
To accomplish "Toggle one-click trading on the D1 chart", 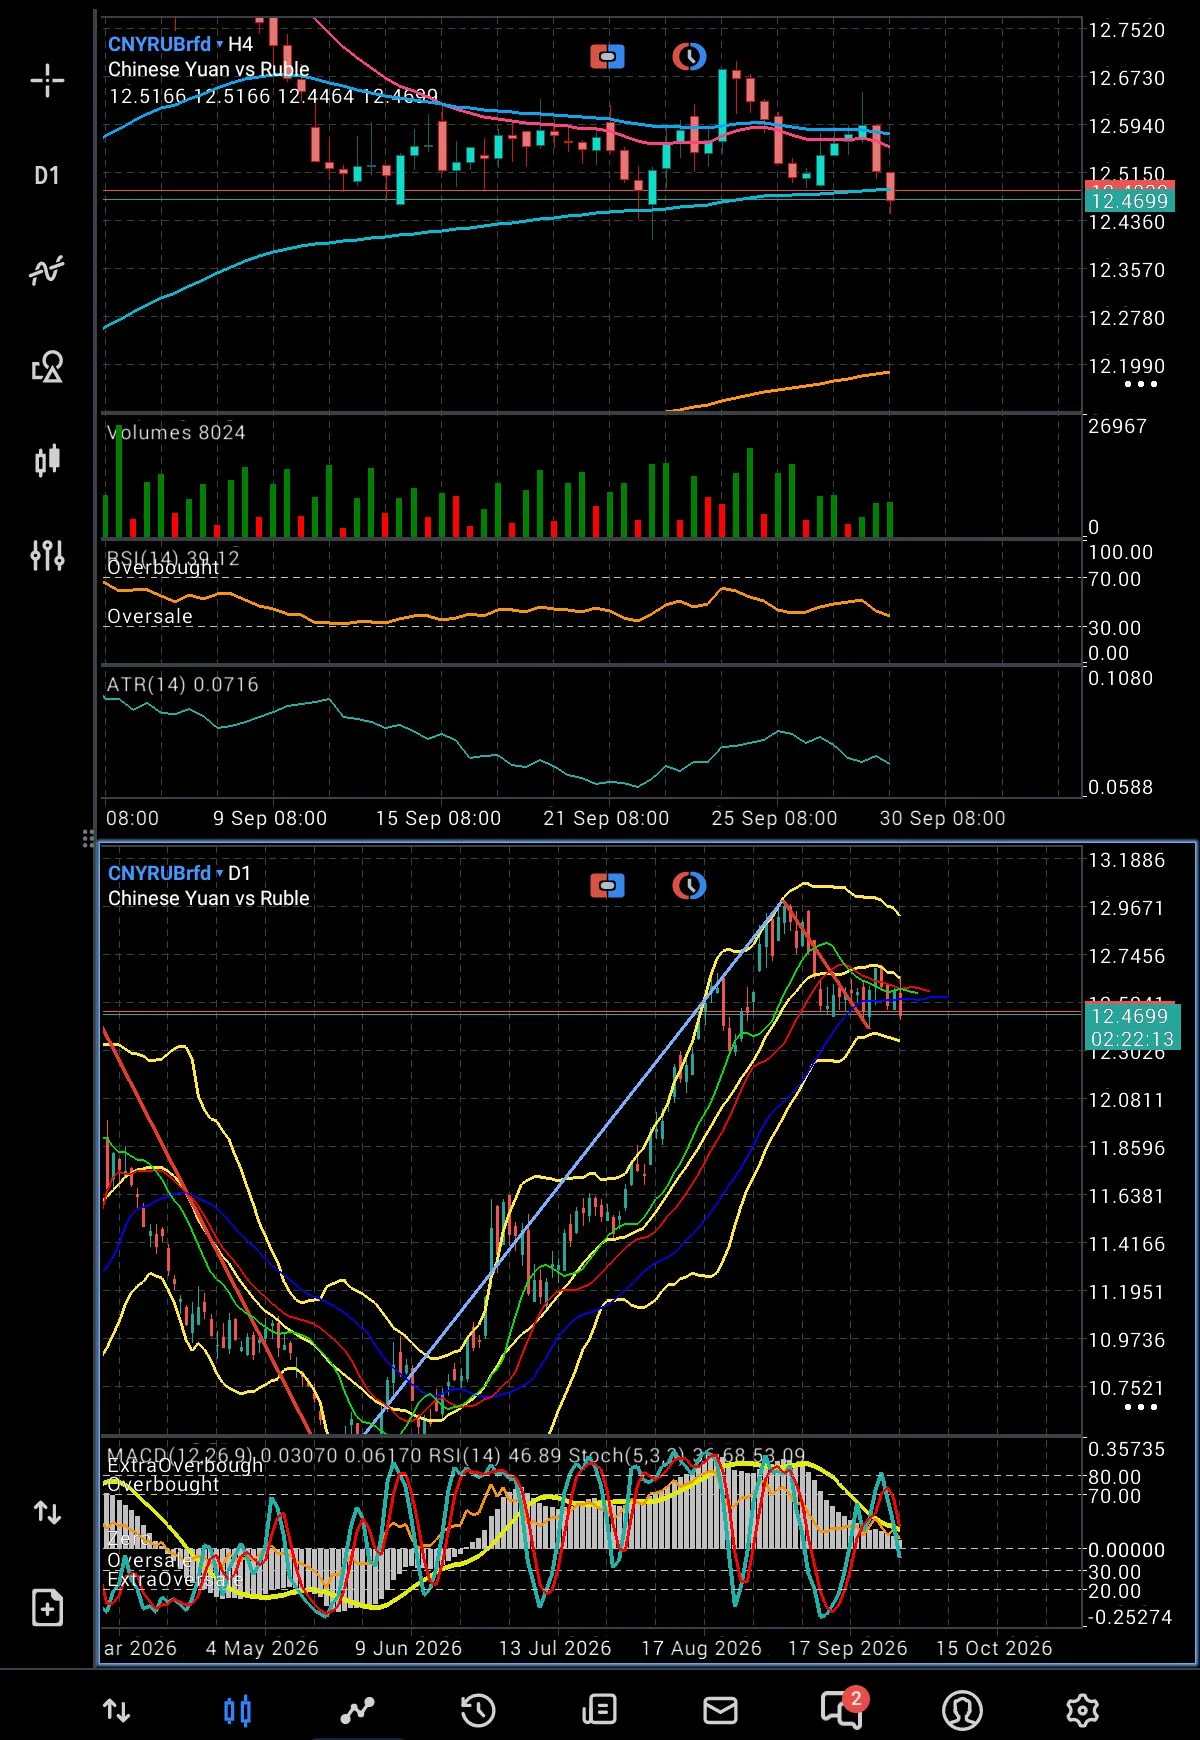I will [x=607, y=886].
